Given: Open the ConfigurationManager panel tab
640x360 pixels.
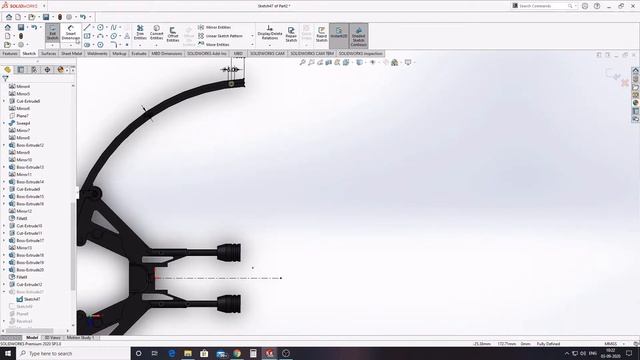Looking at the screenshot, I should [x=34, y=70].
